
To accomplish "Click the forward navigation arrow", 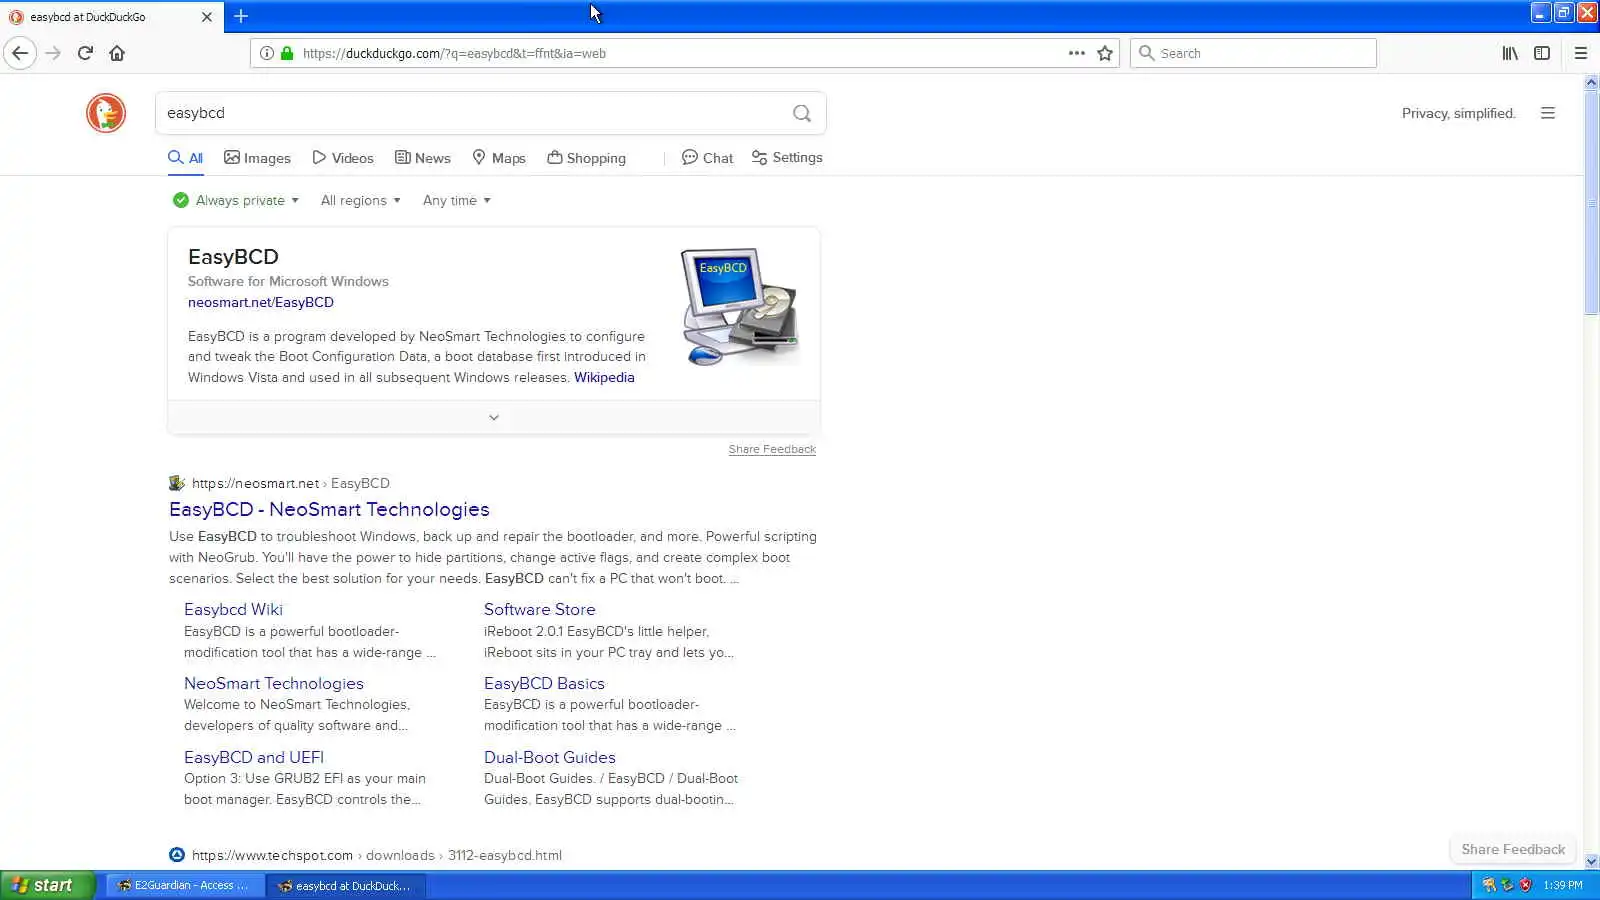I will pos(54,53).
